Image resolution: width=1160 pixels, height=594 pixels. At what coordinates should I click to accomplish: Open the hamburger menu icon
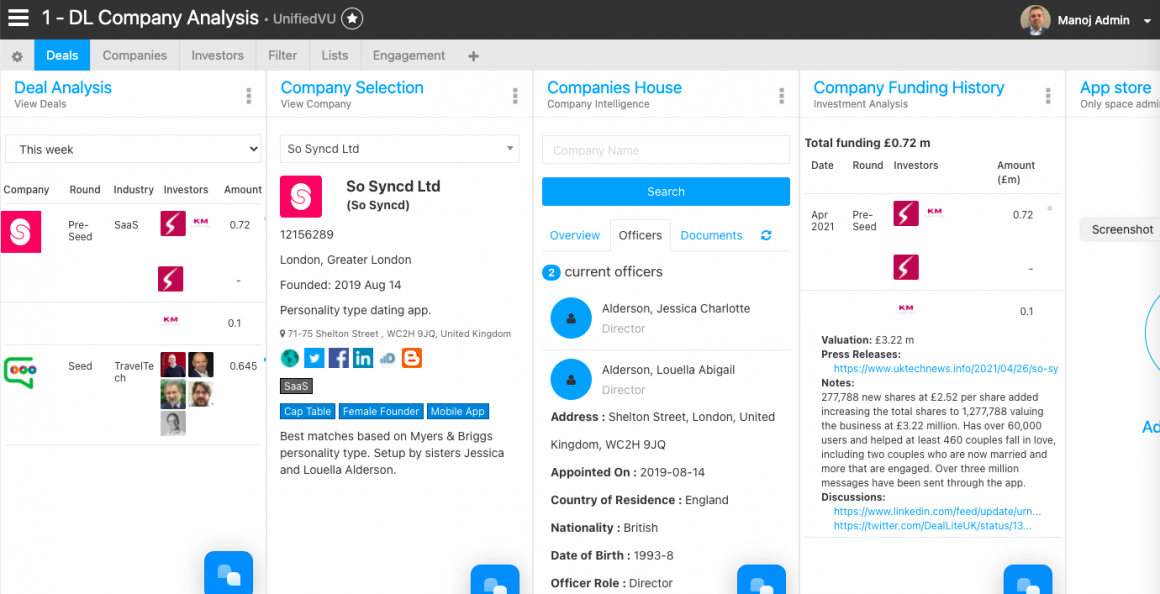tap(18, 18)
